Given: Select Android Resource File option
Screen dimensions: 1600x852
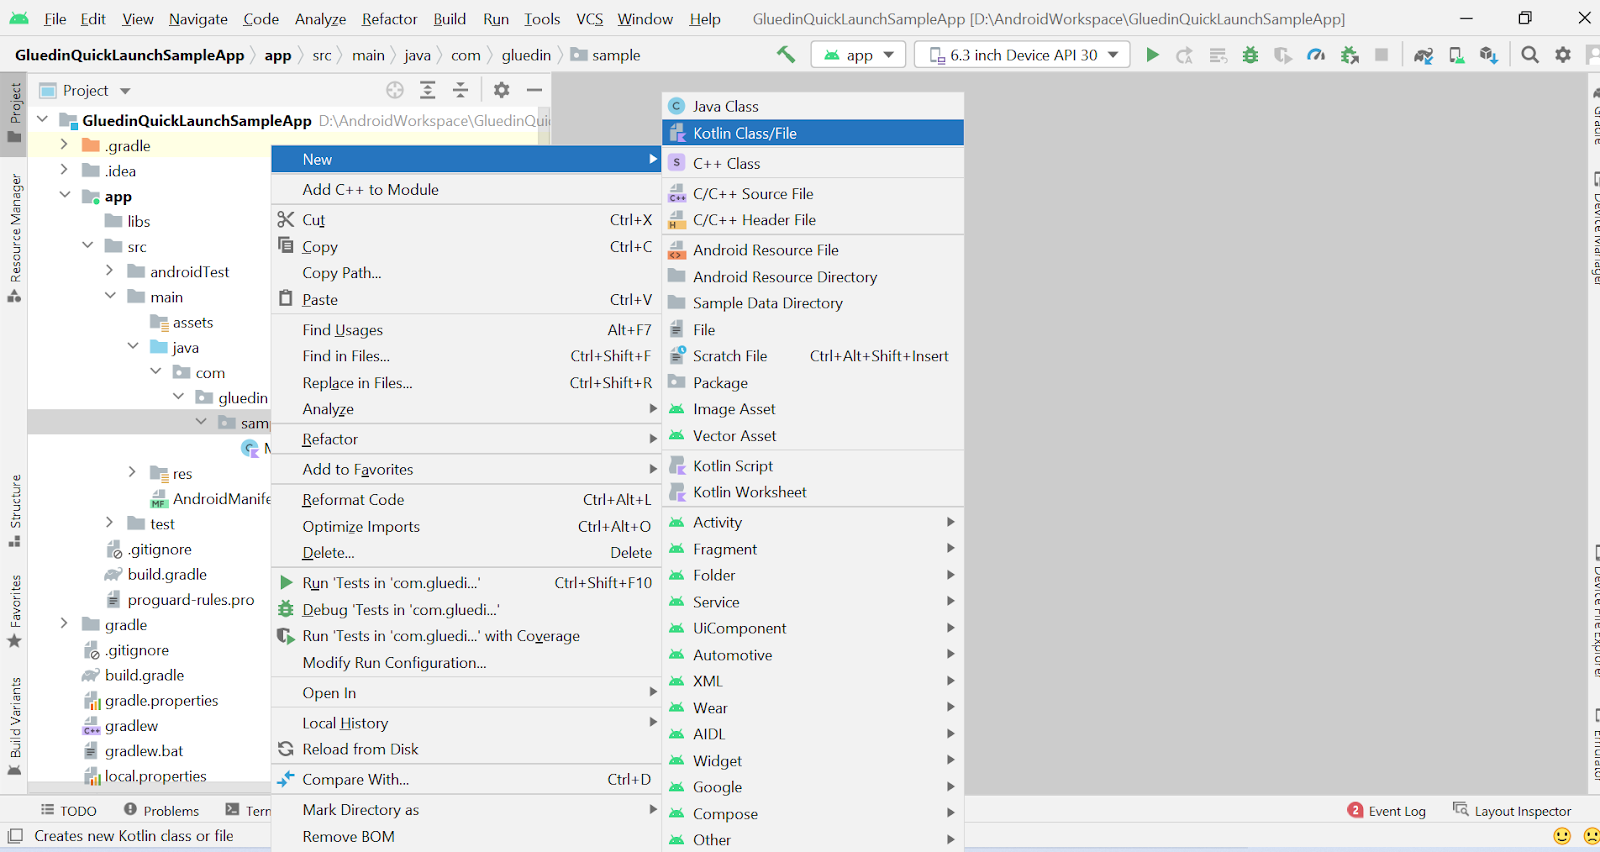Looking at the screenshot, I should tap(813, 250).
